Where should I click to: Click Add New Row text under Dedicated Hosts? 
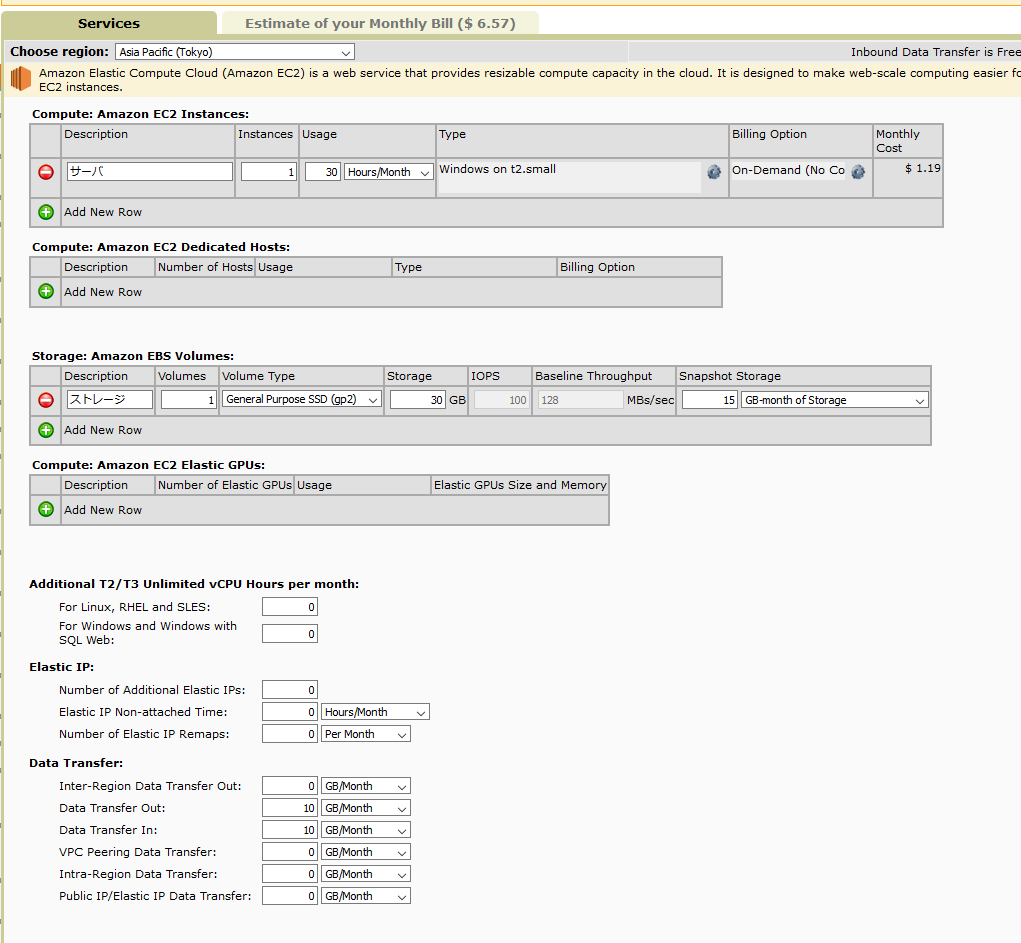103,292
